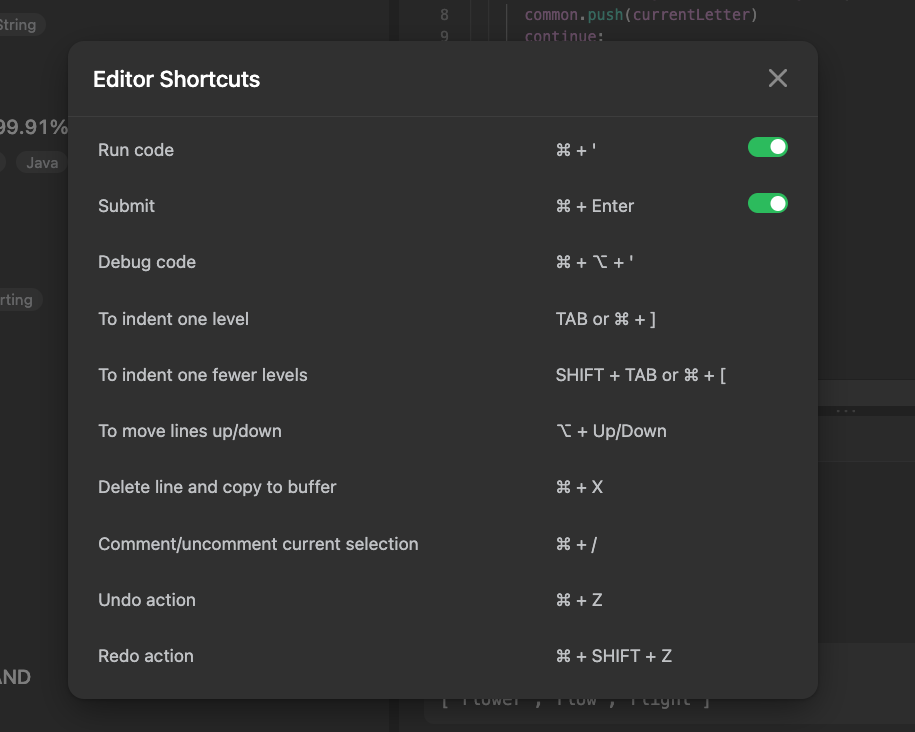The image size is (915, 732).
Task: Click 'To move lines up/down' text
Action: click(x=190, y=431)
